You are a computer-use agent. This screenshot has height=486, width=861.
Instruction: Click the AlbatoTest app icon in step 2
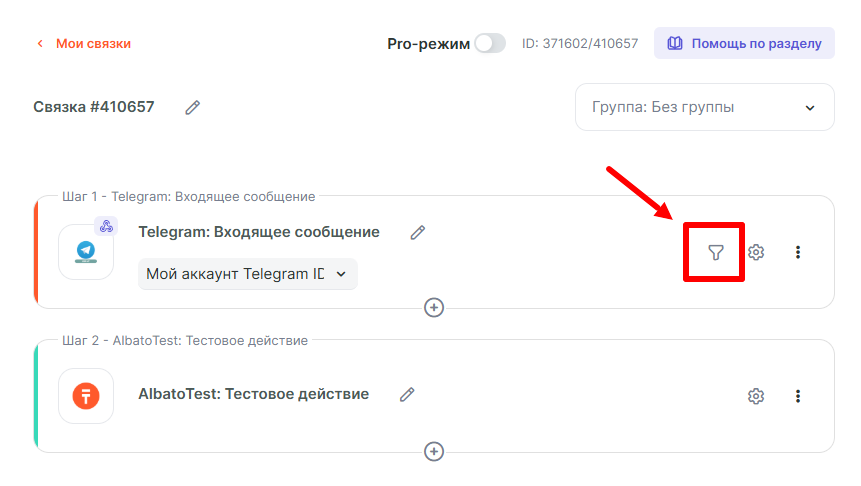(86, 396)
